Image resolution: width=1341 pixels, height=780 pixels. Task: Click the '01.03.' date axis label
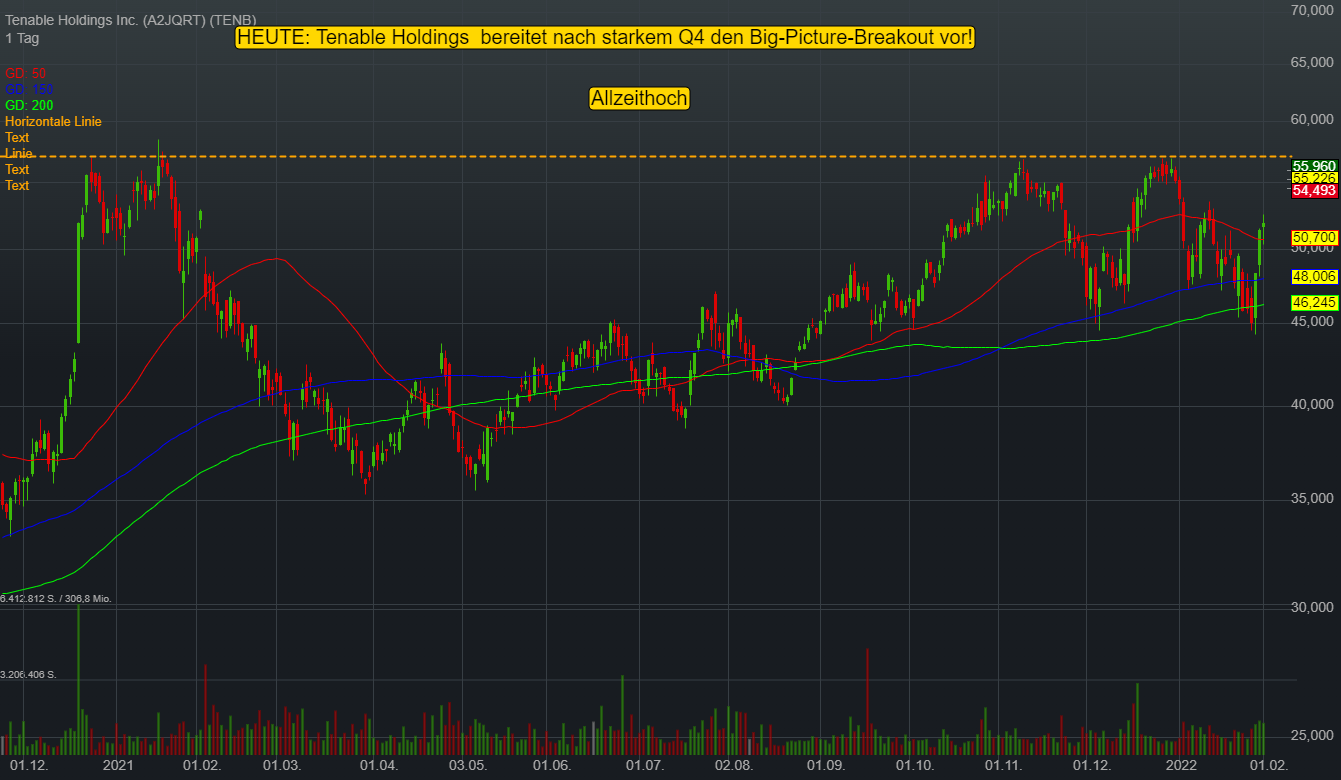(x=281, y=766)
